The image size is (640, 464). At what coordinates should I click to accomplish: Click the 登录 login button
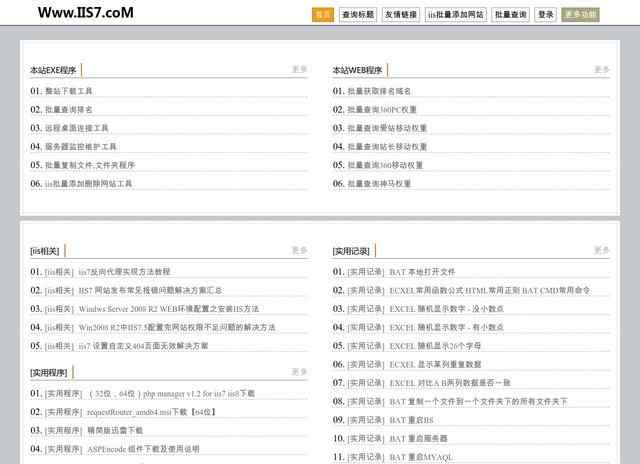coord(545,15)
